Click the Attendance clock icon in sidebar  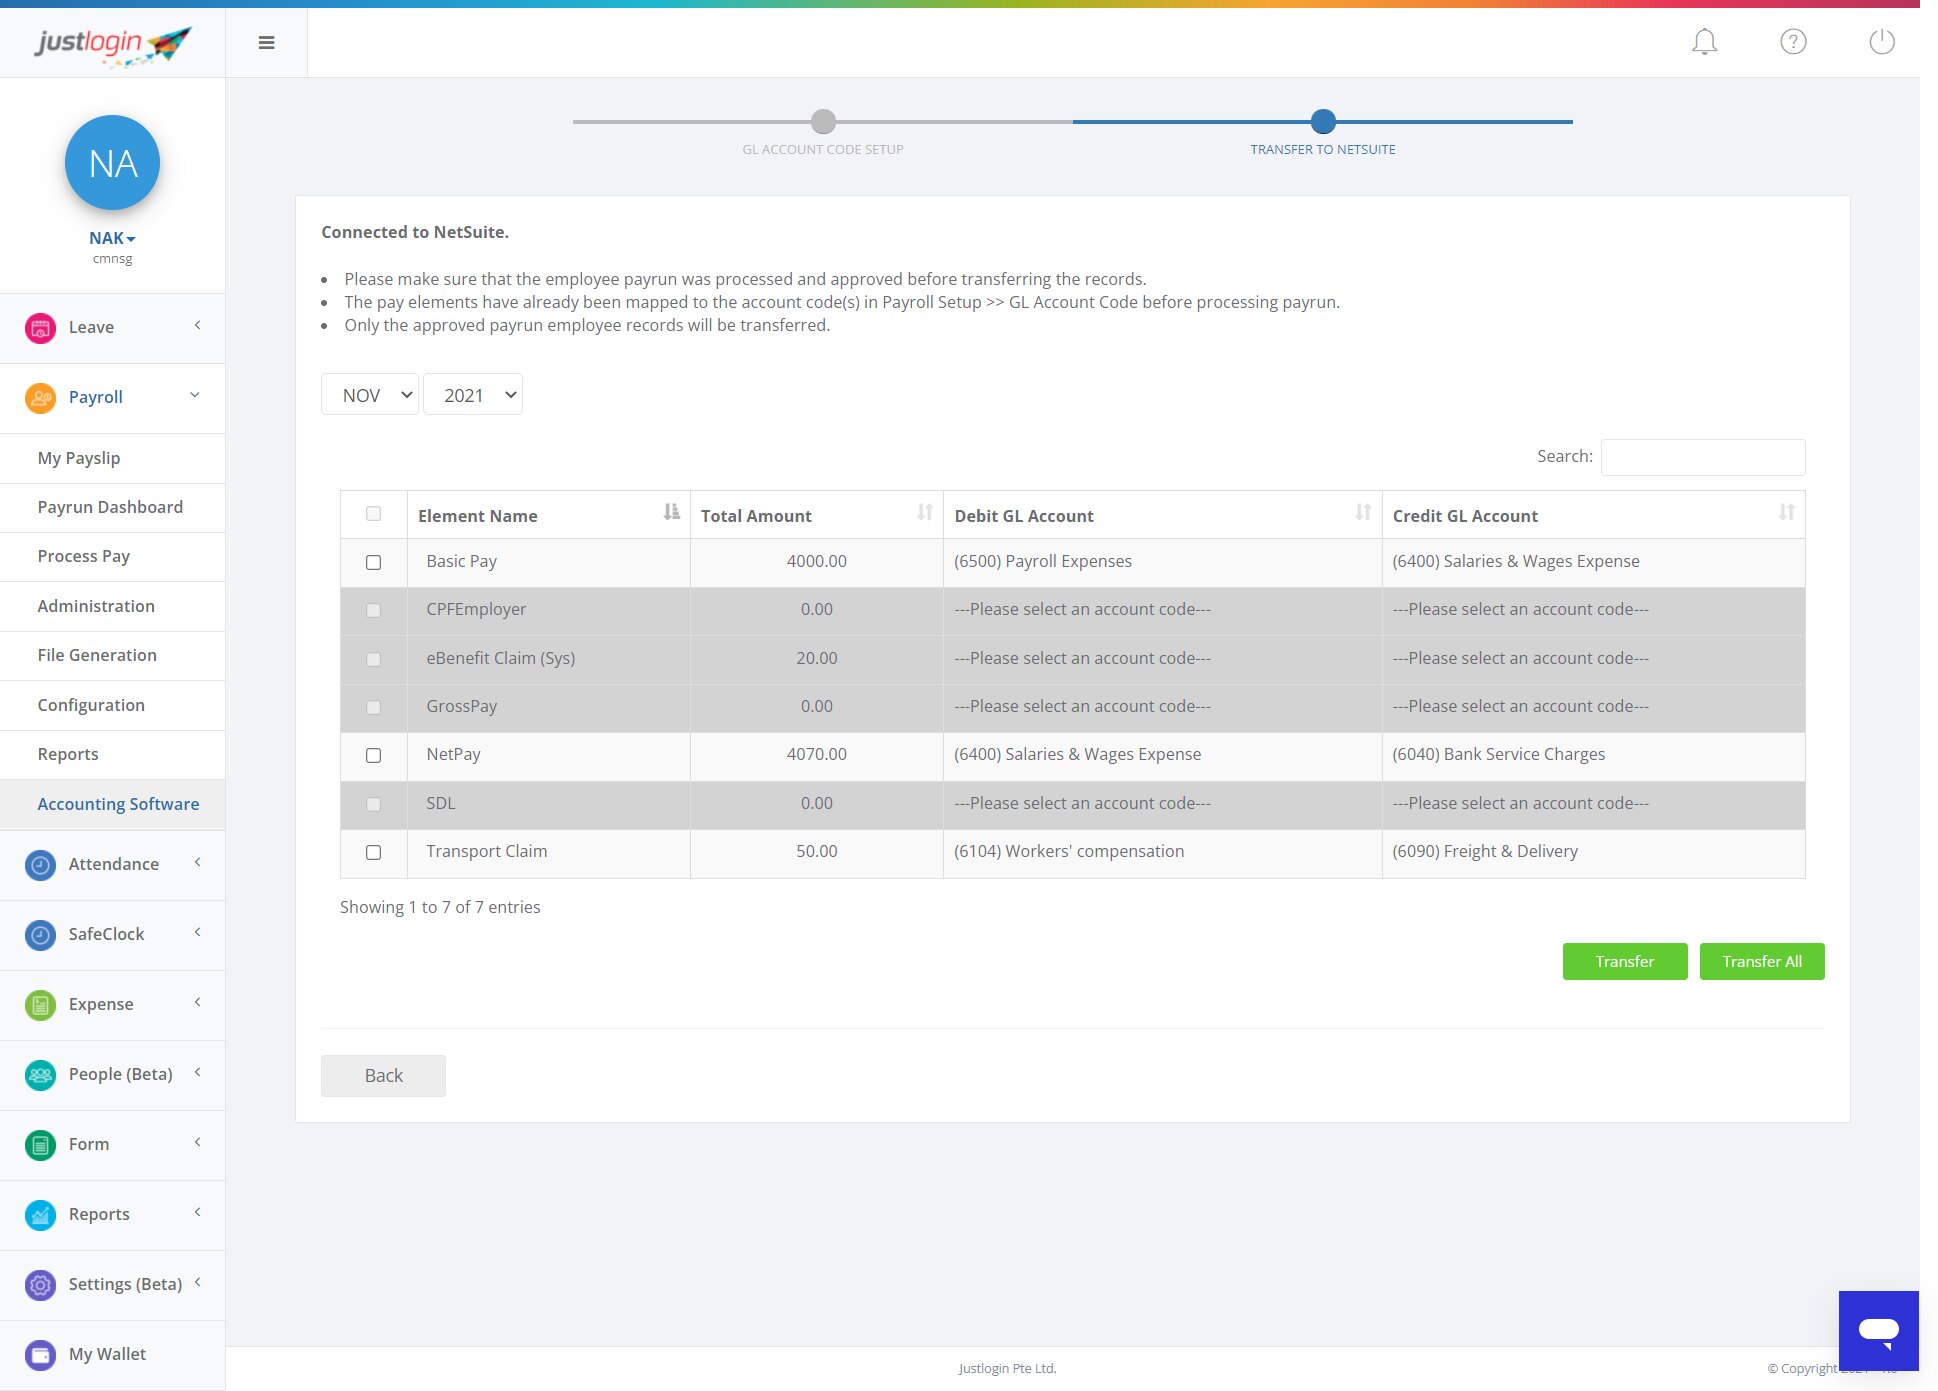click(x=40, y=864)
